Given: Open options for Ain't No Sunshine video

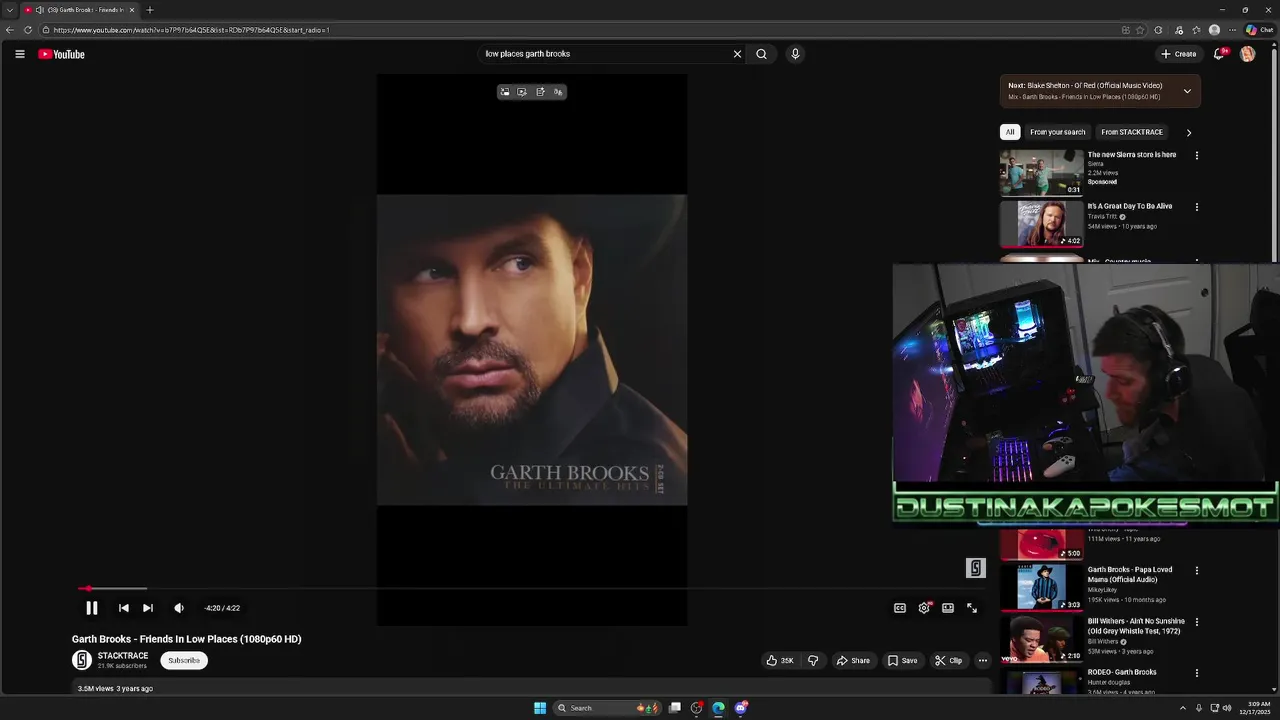Looking at the screenshot, I should (x=1197, y=622).
